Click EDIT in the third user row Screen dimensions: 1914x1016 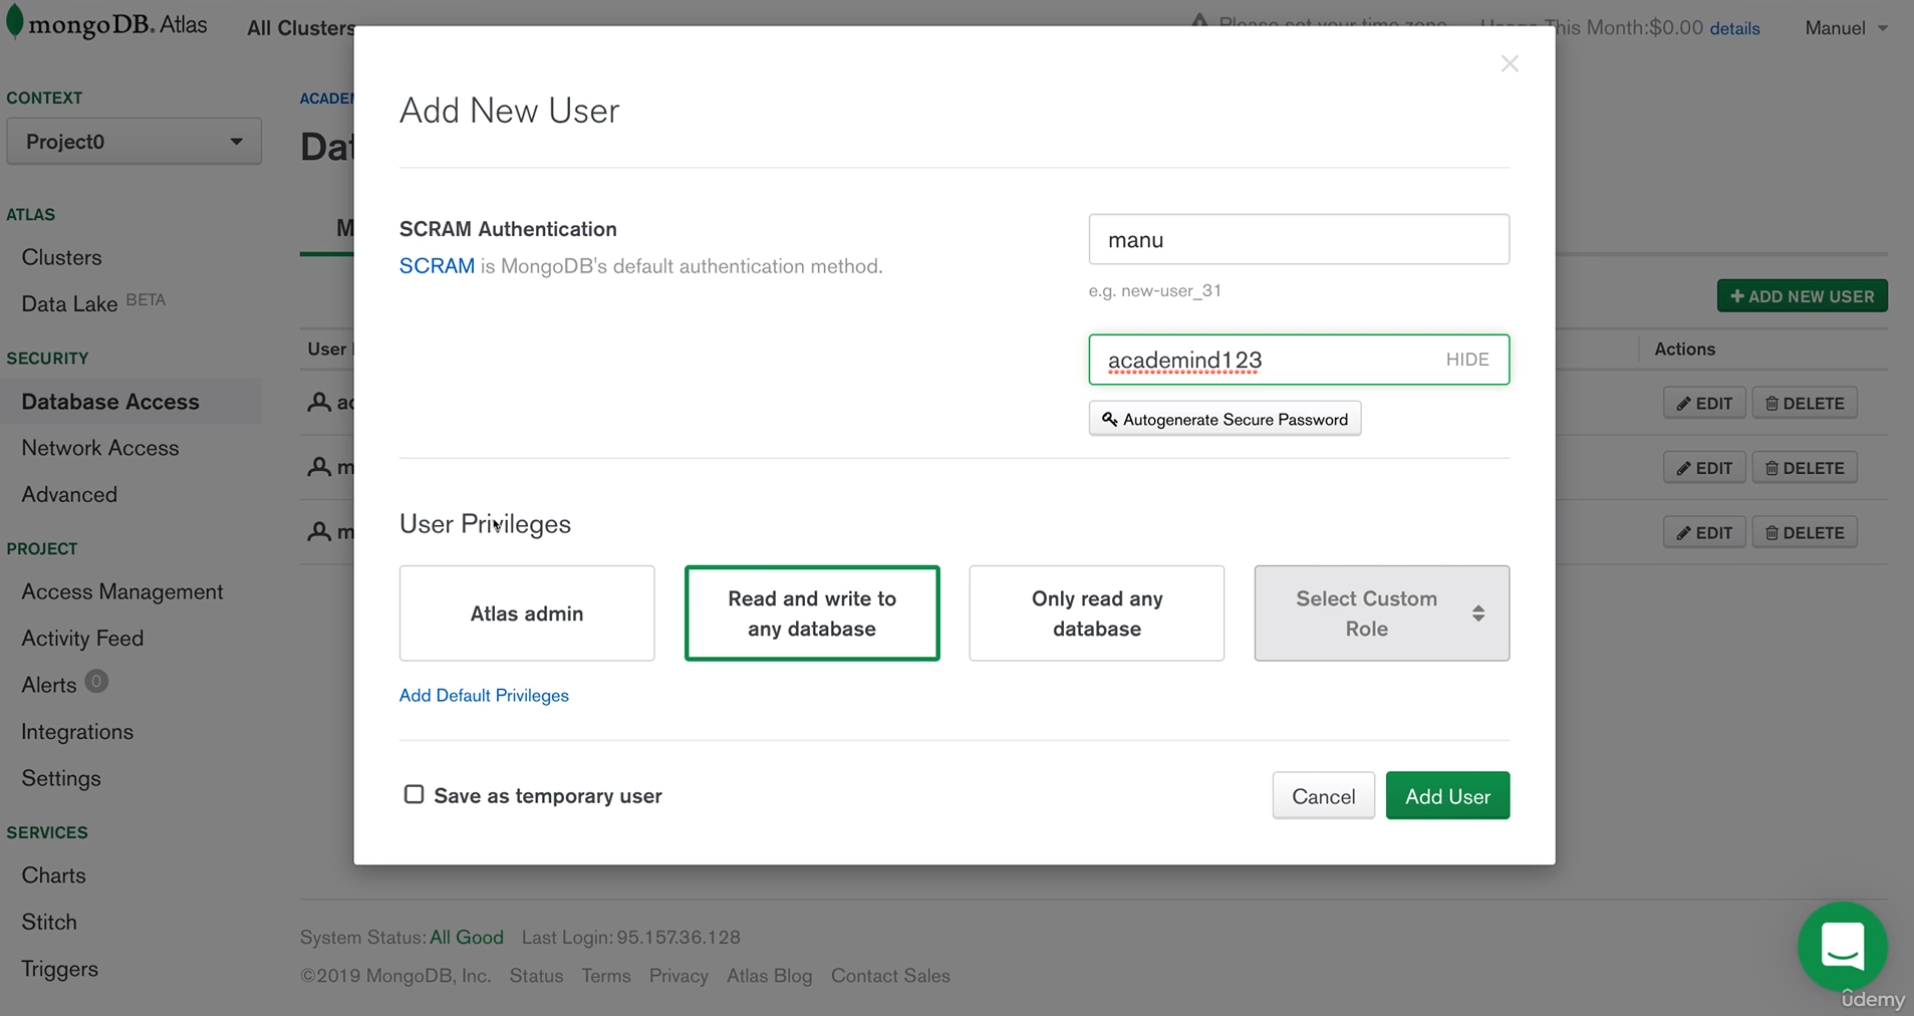(x=1704, y=533)
